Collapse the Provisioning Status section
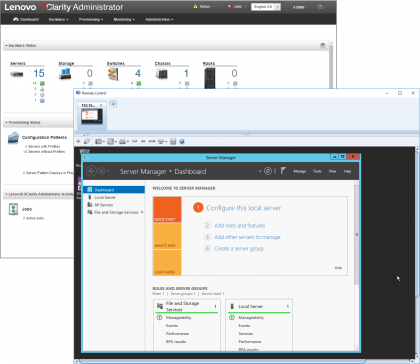This screenshot has width=420, height=364. coord(6,123)
